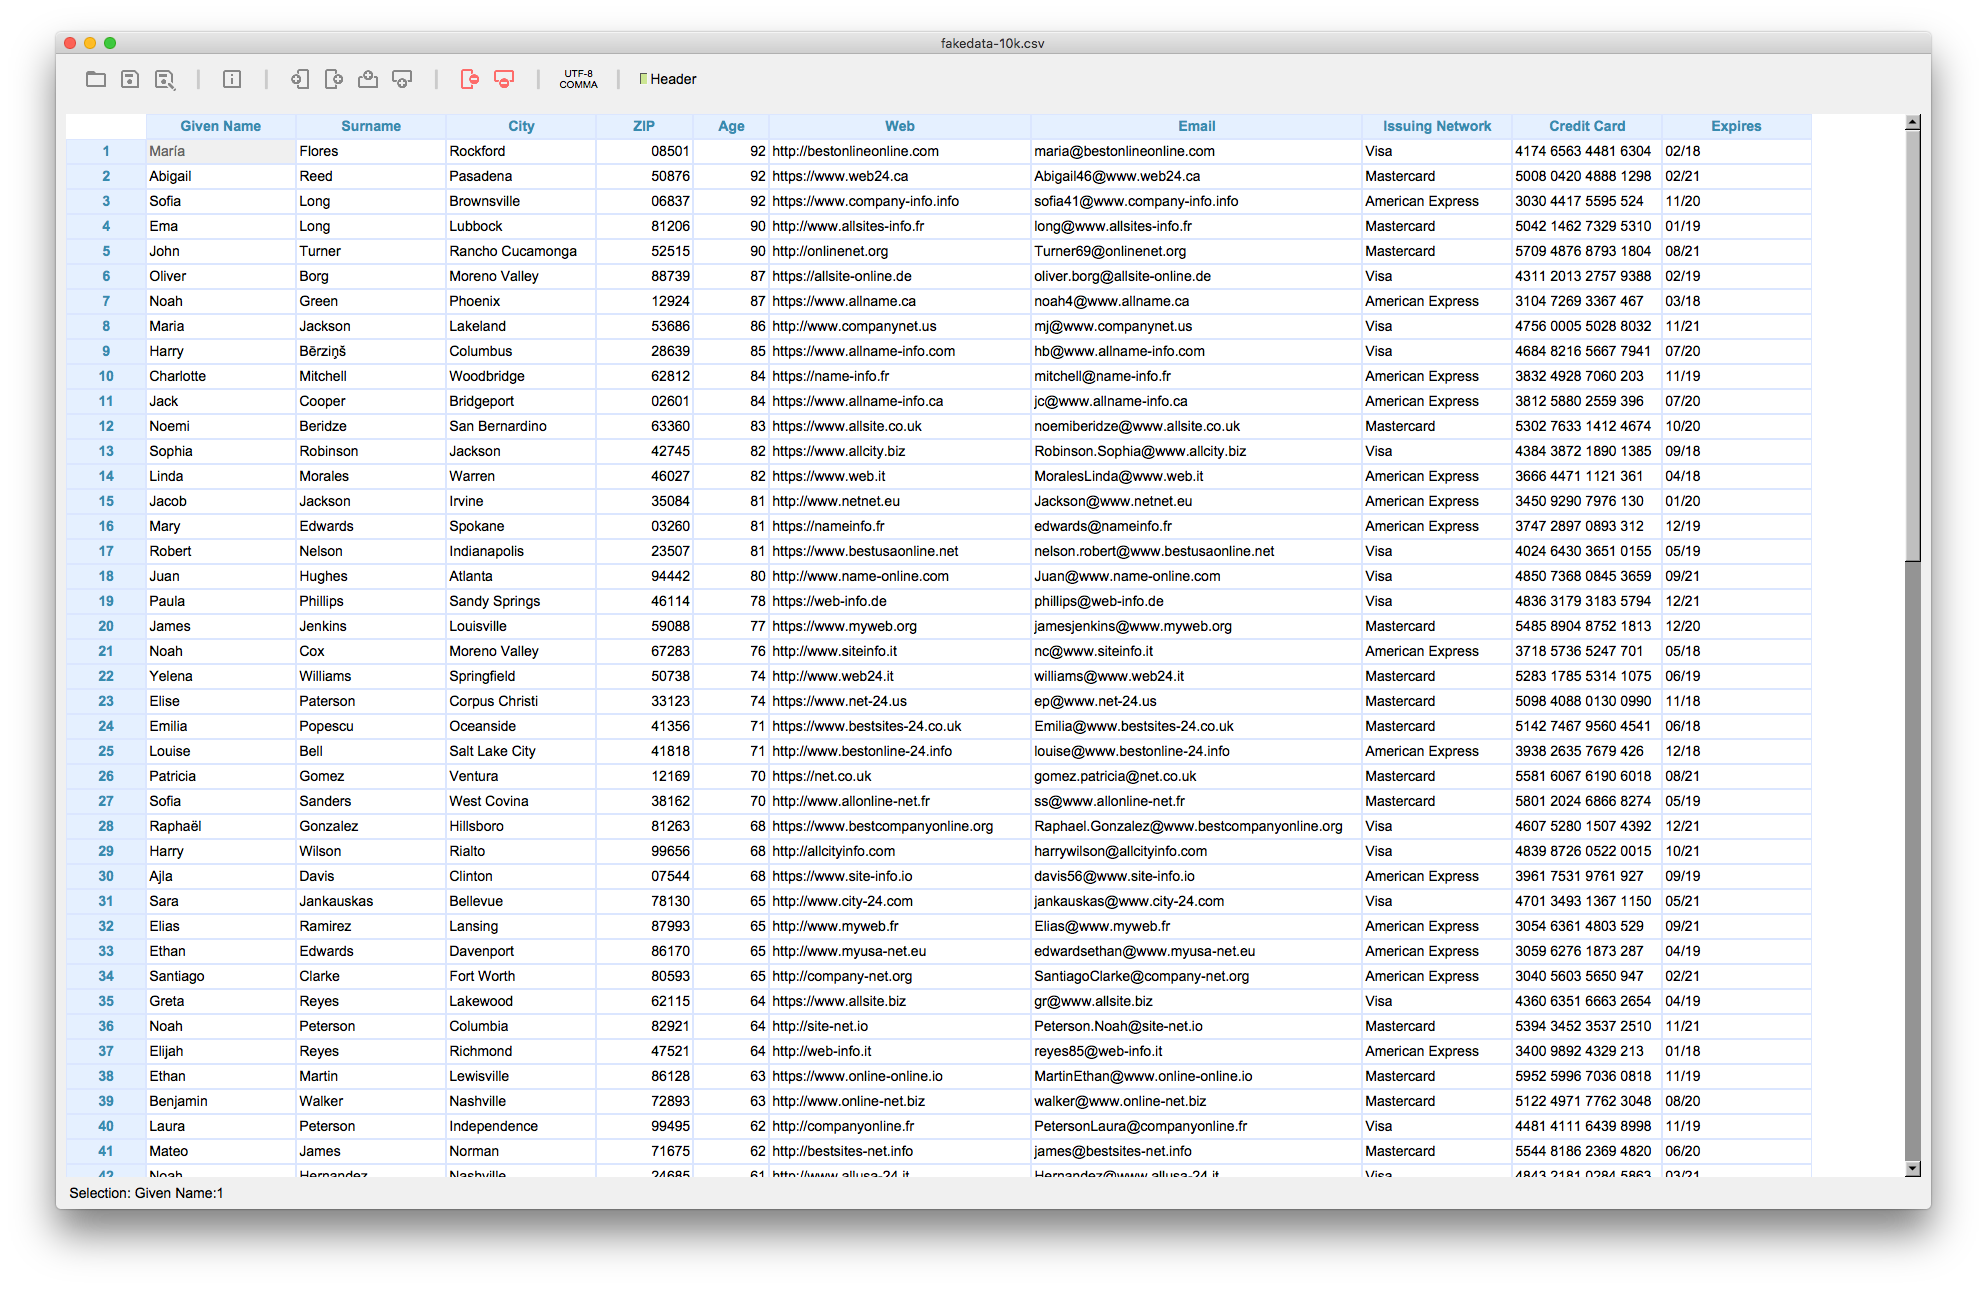Delete the selected row (red icon)
Screen dimensions: 1987x1289
click(504, 79)
